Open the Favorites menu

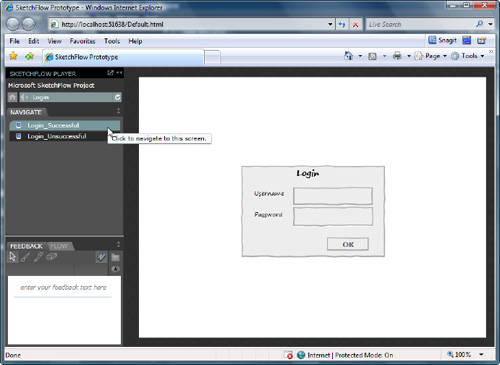click(x=82, y=41)
